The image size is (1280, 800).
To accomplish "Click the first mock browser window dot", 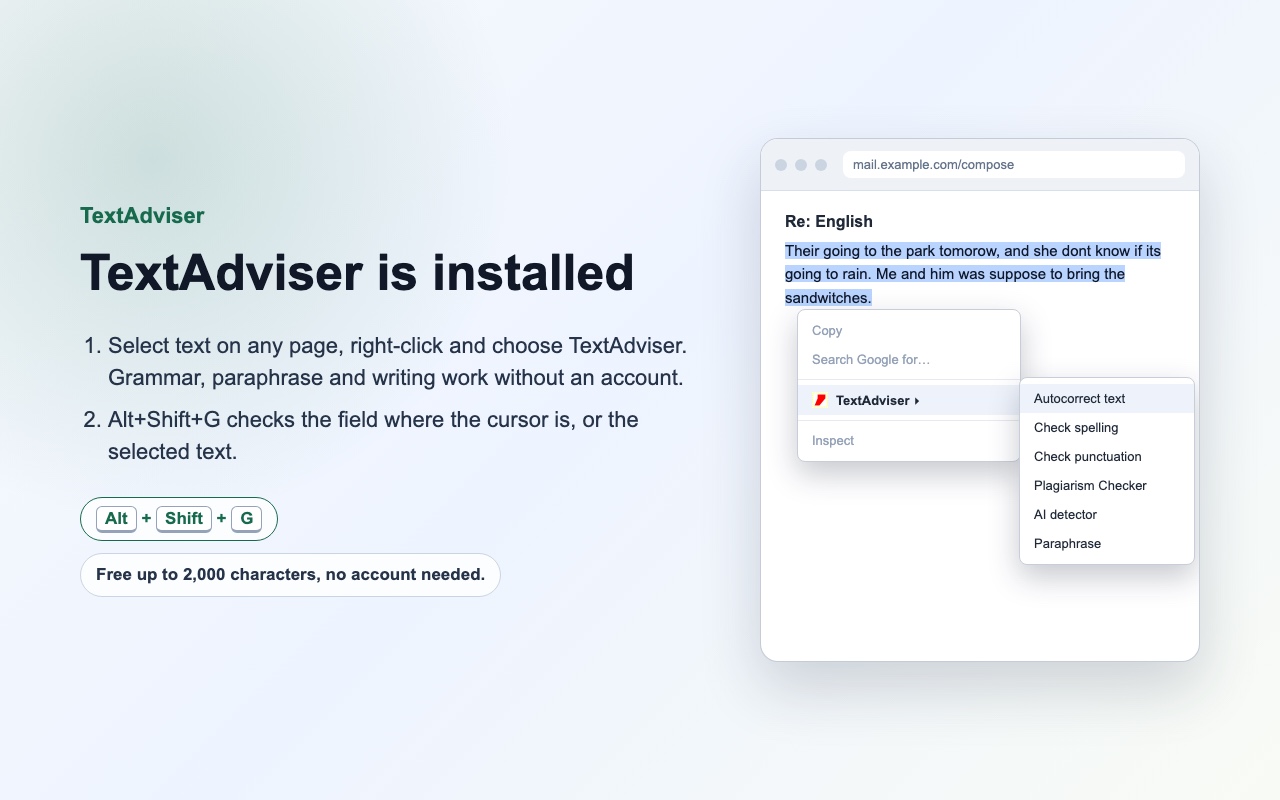I will 781,165.
